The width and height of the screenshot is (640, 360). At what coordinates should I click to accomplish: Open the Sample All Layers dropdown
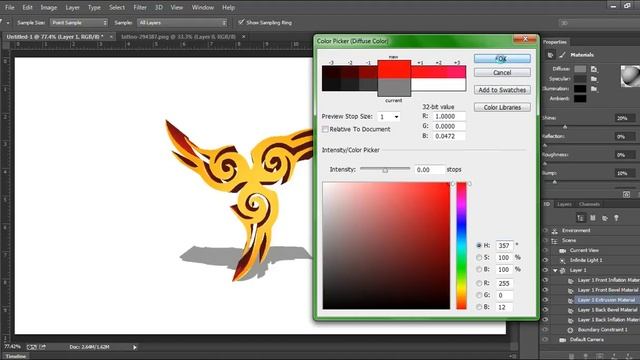pos(182,22)
